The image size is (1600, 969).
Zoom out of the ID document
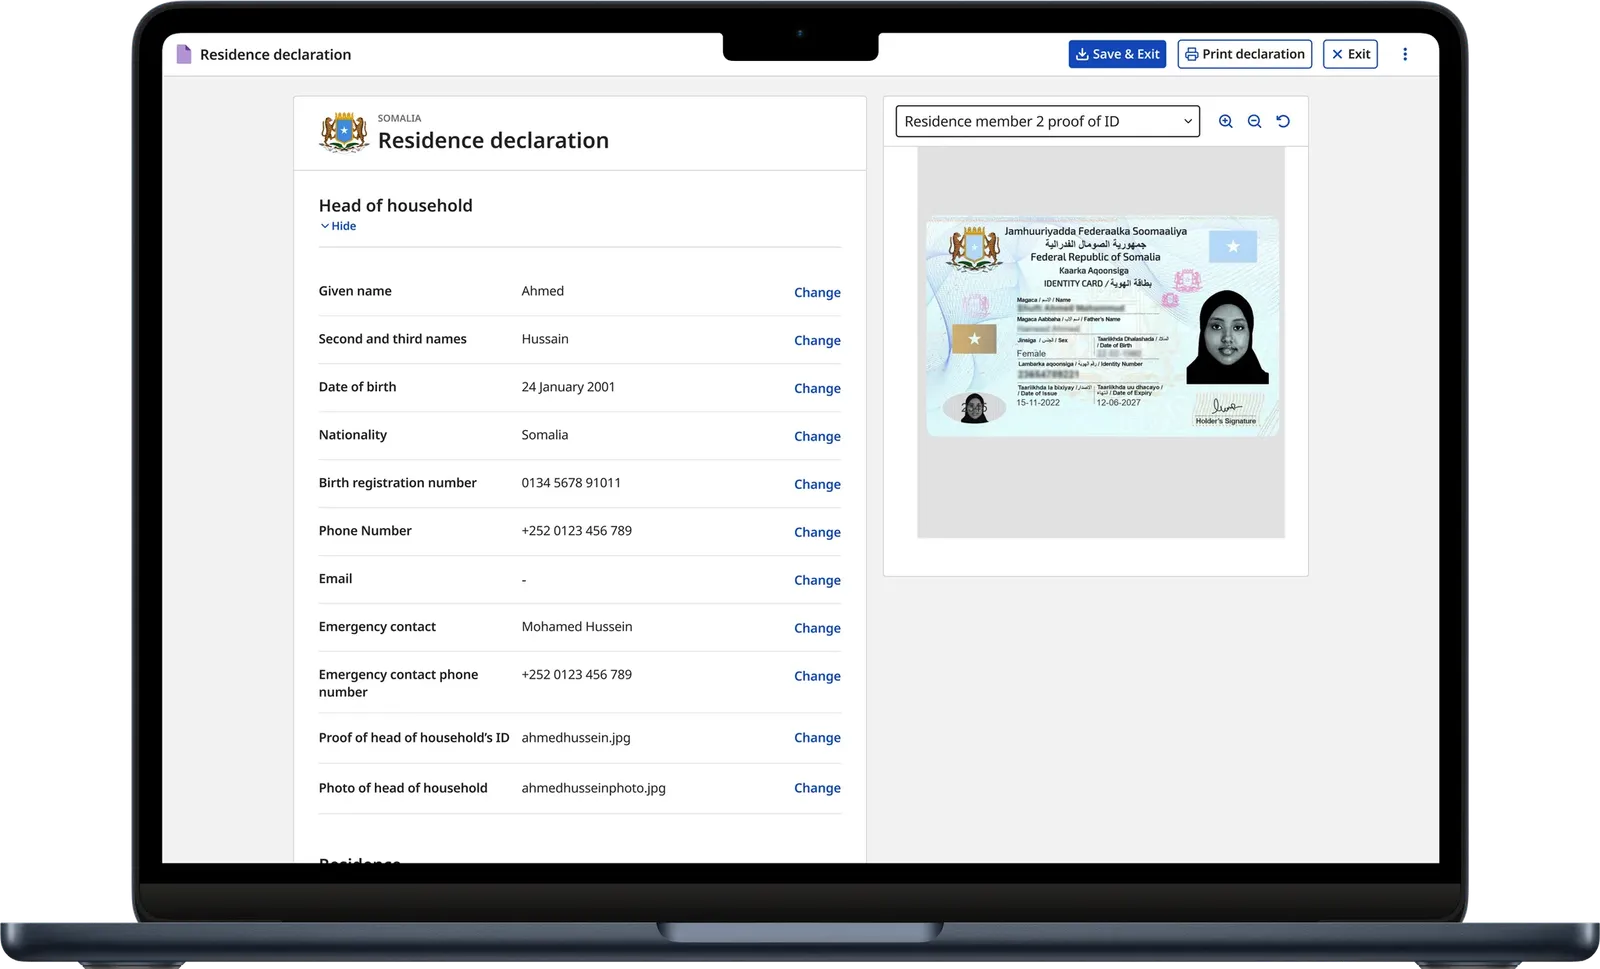pyautogui.click(x=1254, y=121)
